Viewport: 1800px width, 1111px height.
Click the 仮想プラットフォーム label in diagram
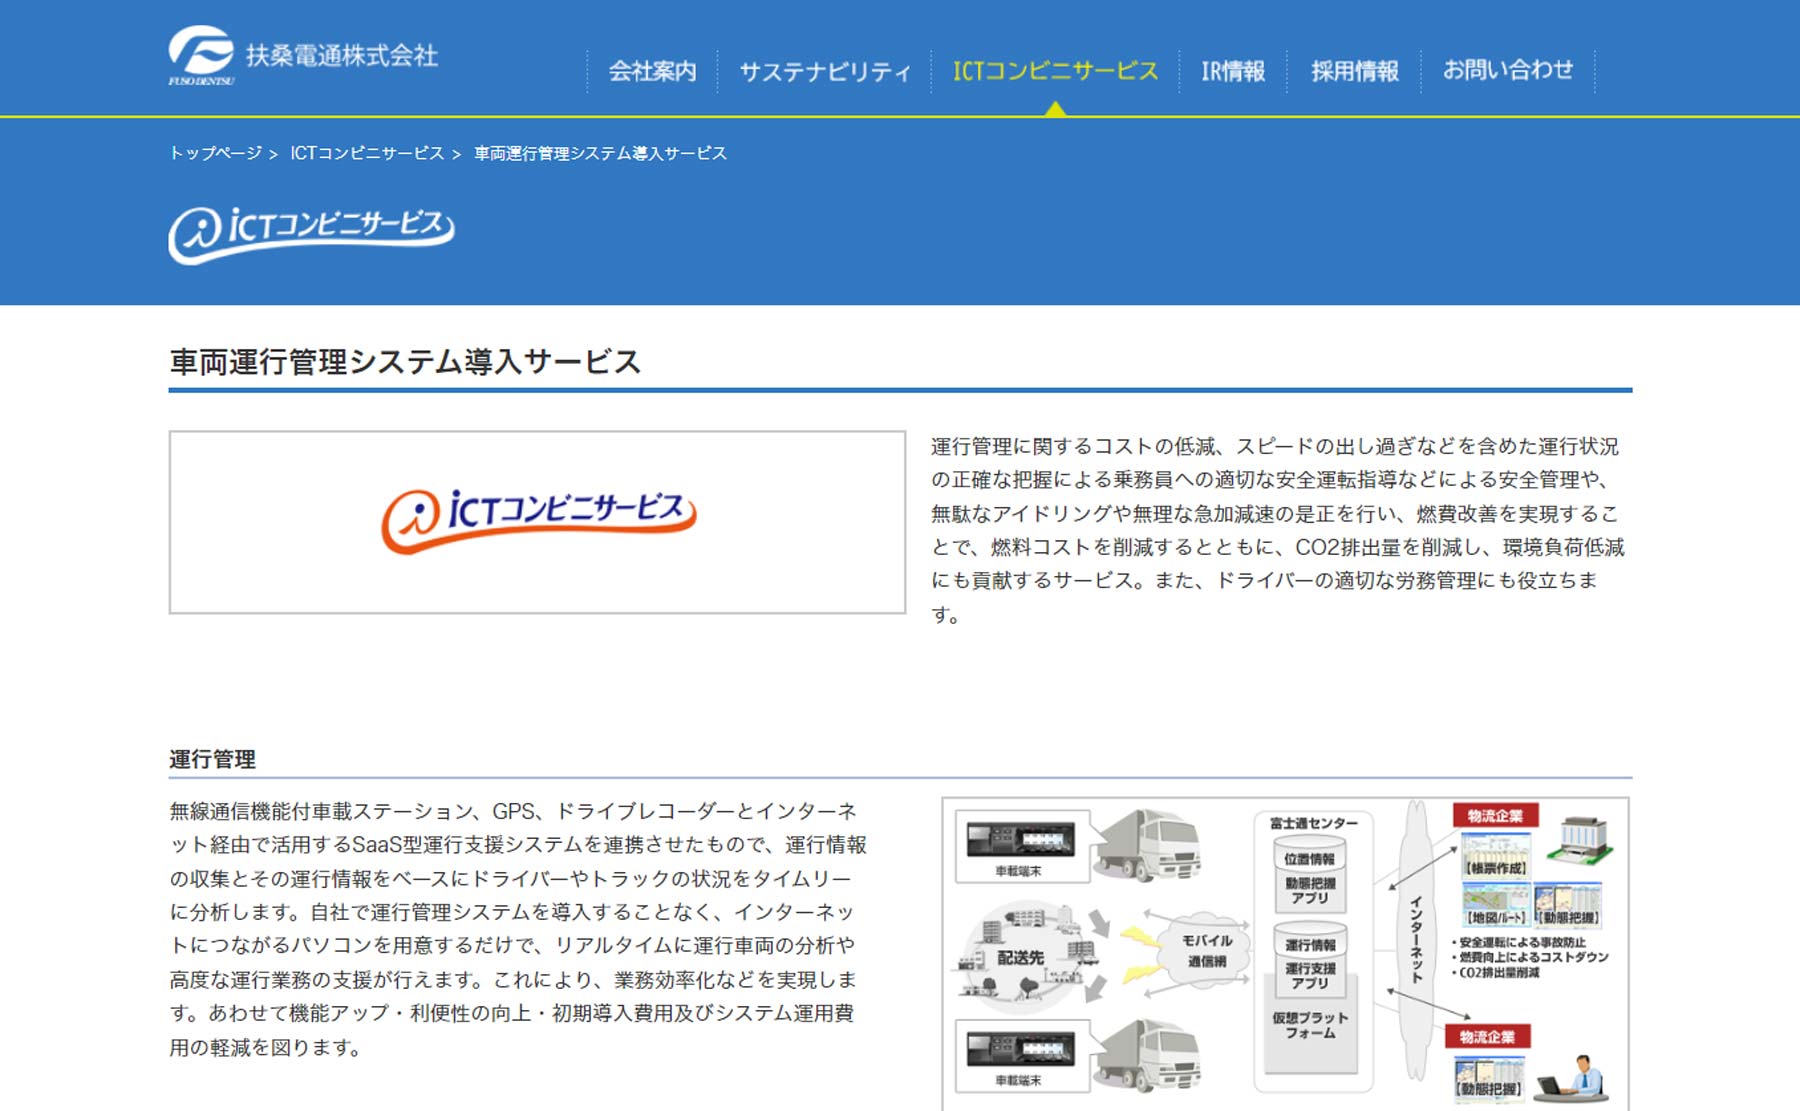click(1310, 1025)
